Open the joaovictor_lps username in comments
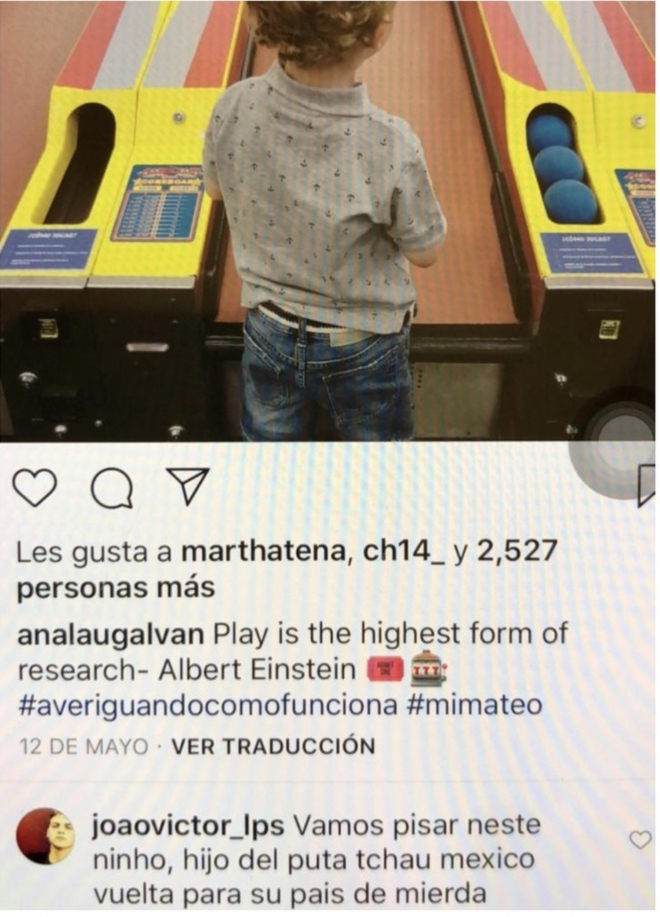Screen dimensions: 660x917 click(x=188, y=826)
